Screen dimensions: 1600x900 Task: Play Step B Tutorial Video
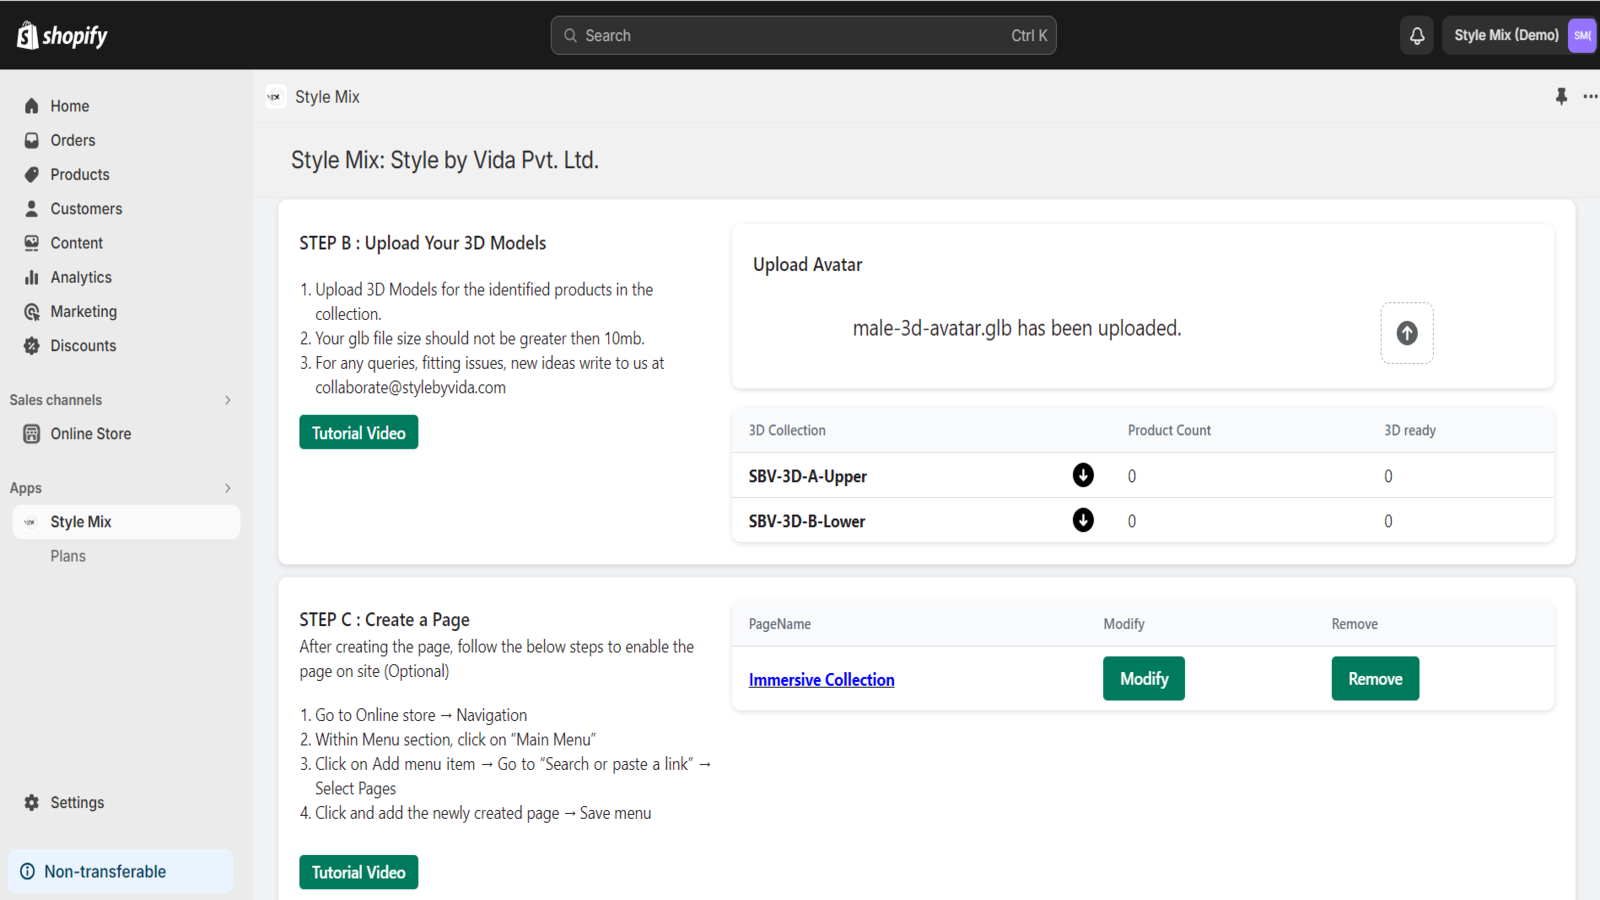[358, 433]
